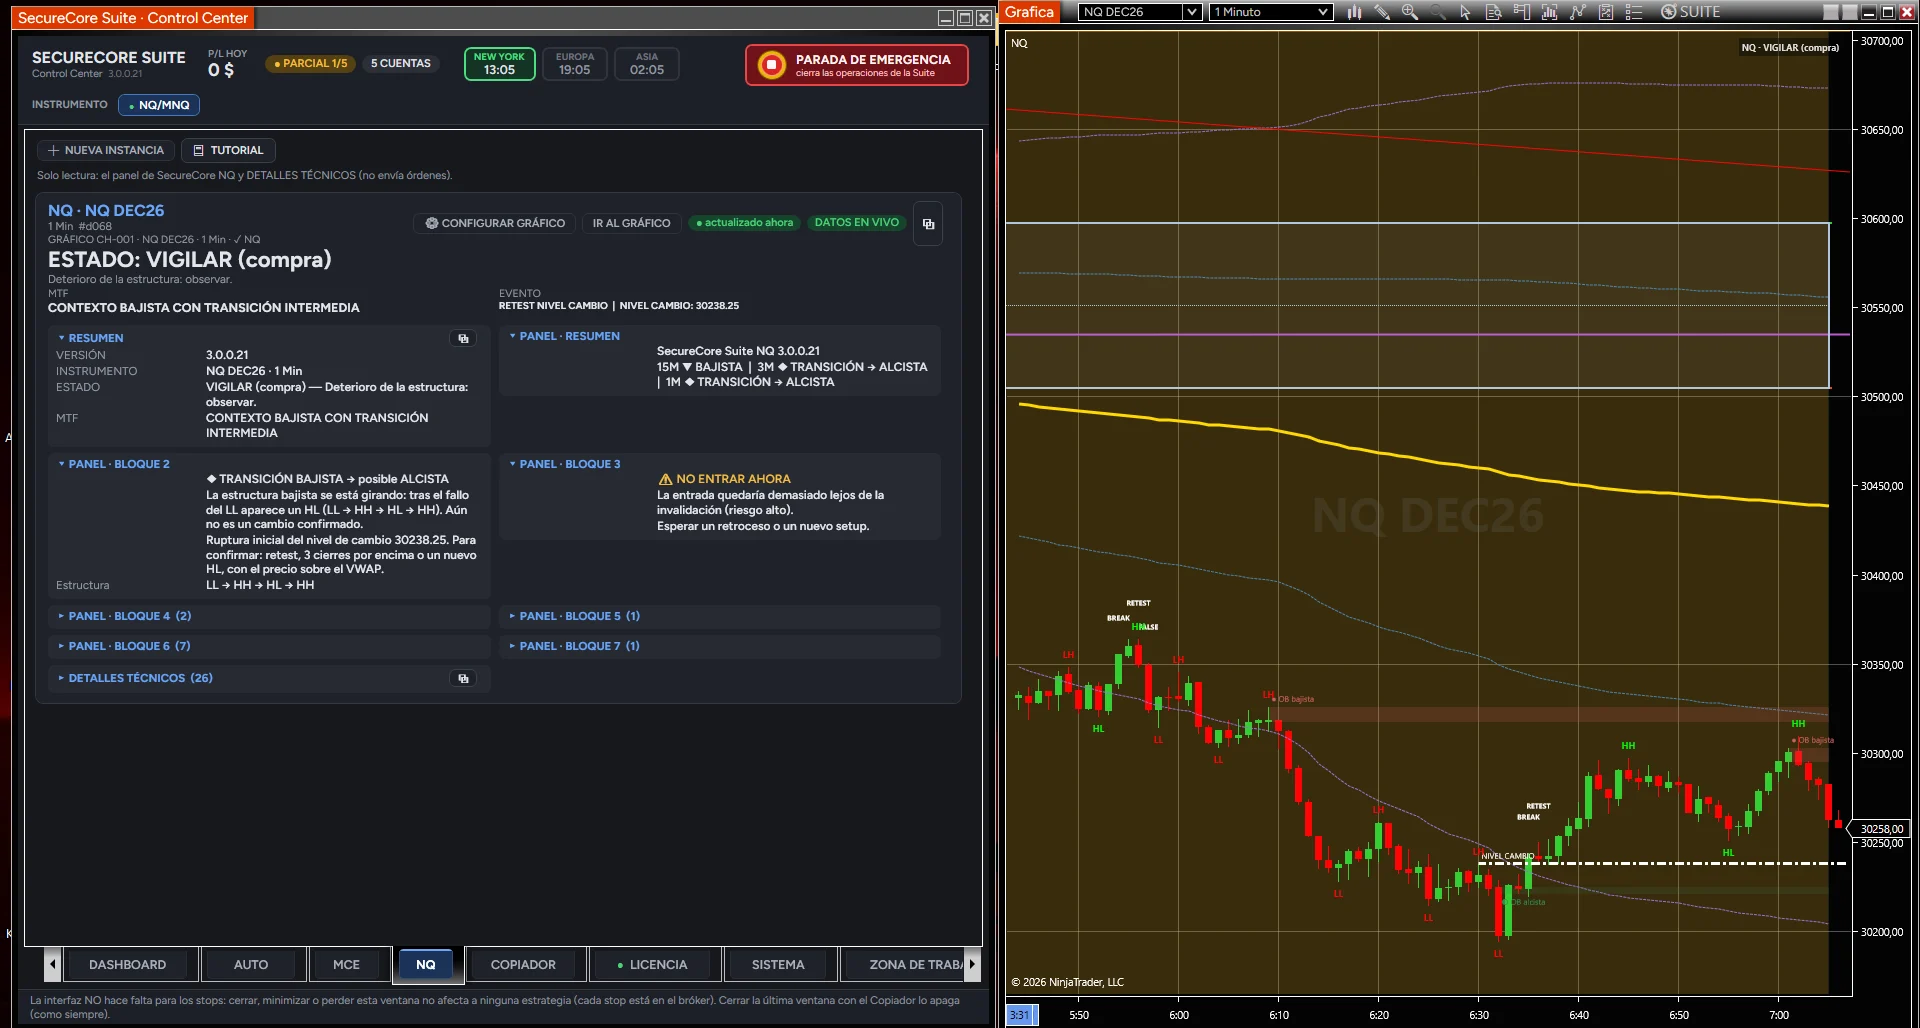1920x1028 pixels.
Task: Open the SISTEMA tab
Action: (778, 965)
